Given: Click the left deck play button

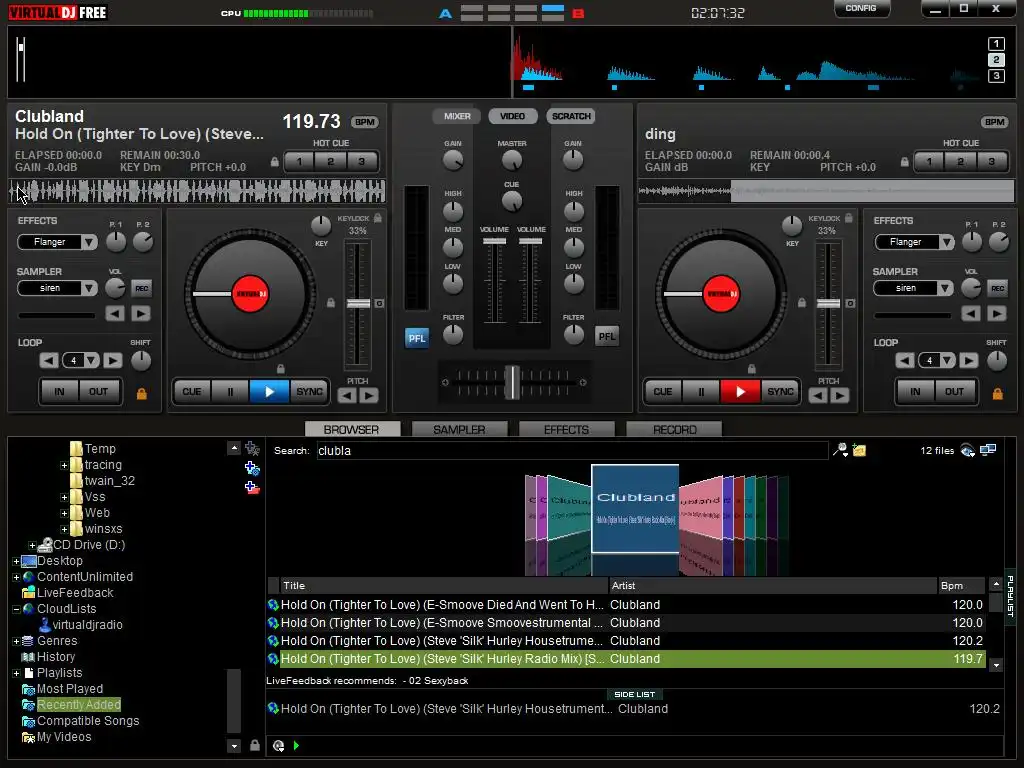Looking at the screenshot, I should tap(269, 392).
